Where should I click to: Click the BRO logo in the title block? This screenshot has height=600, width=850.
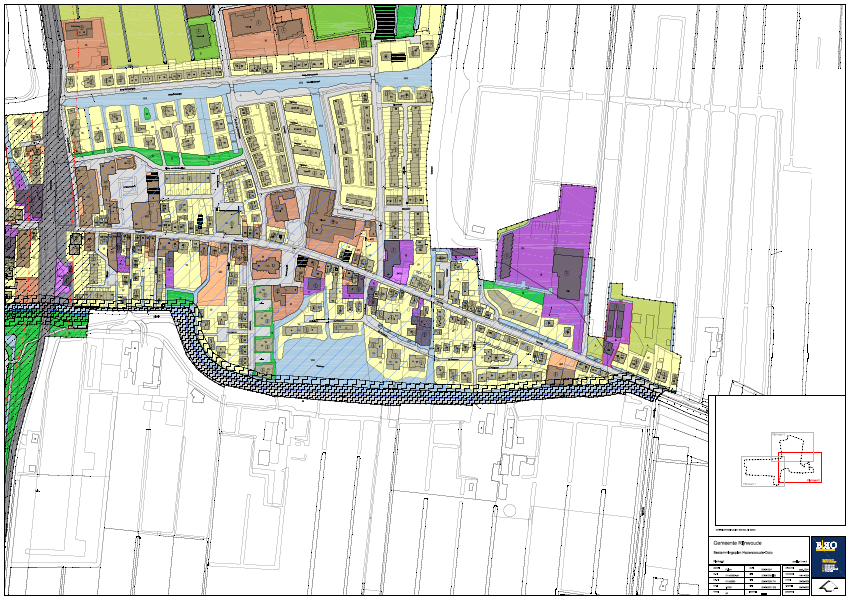826,546
